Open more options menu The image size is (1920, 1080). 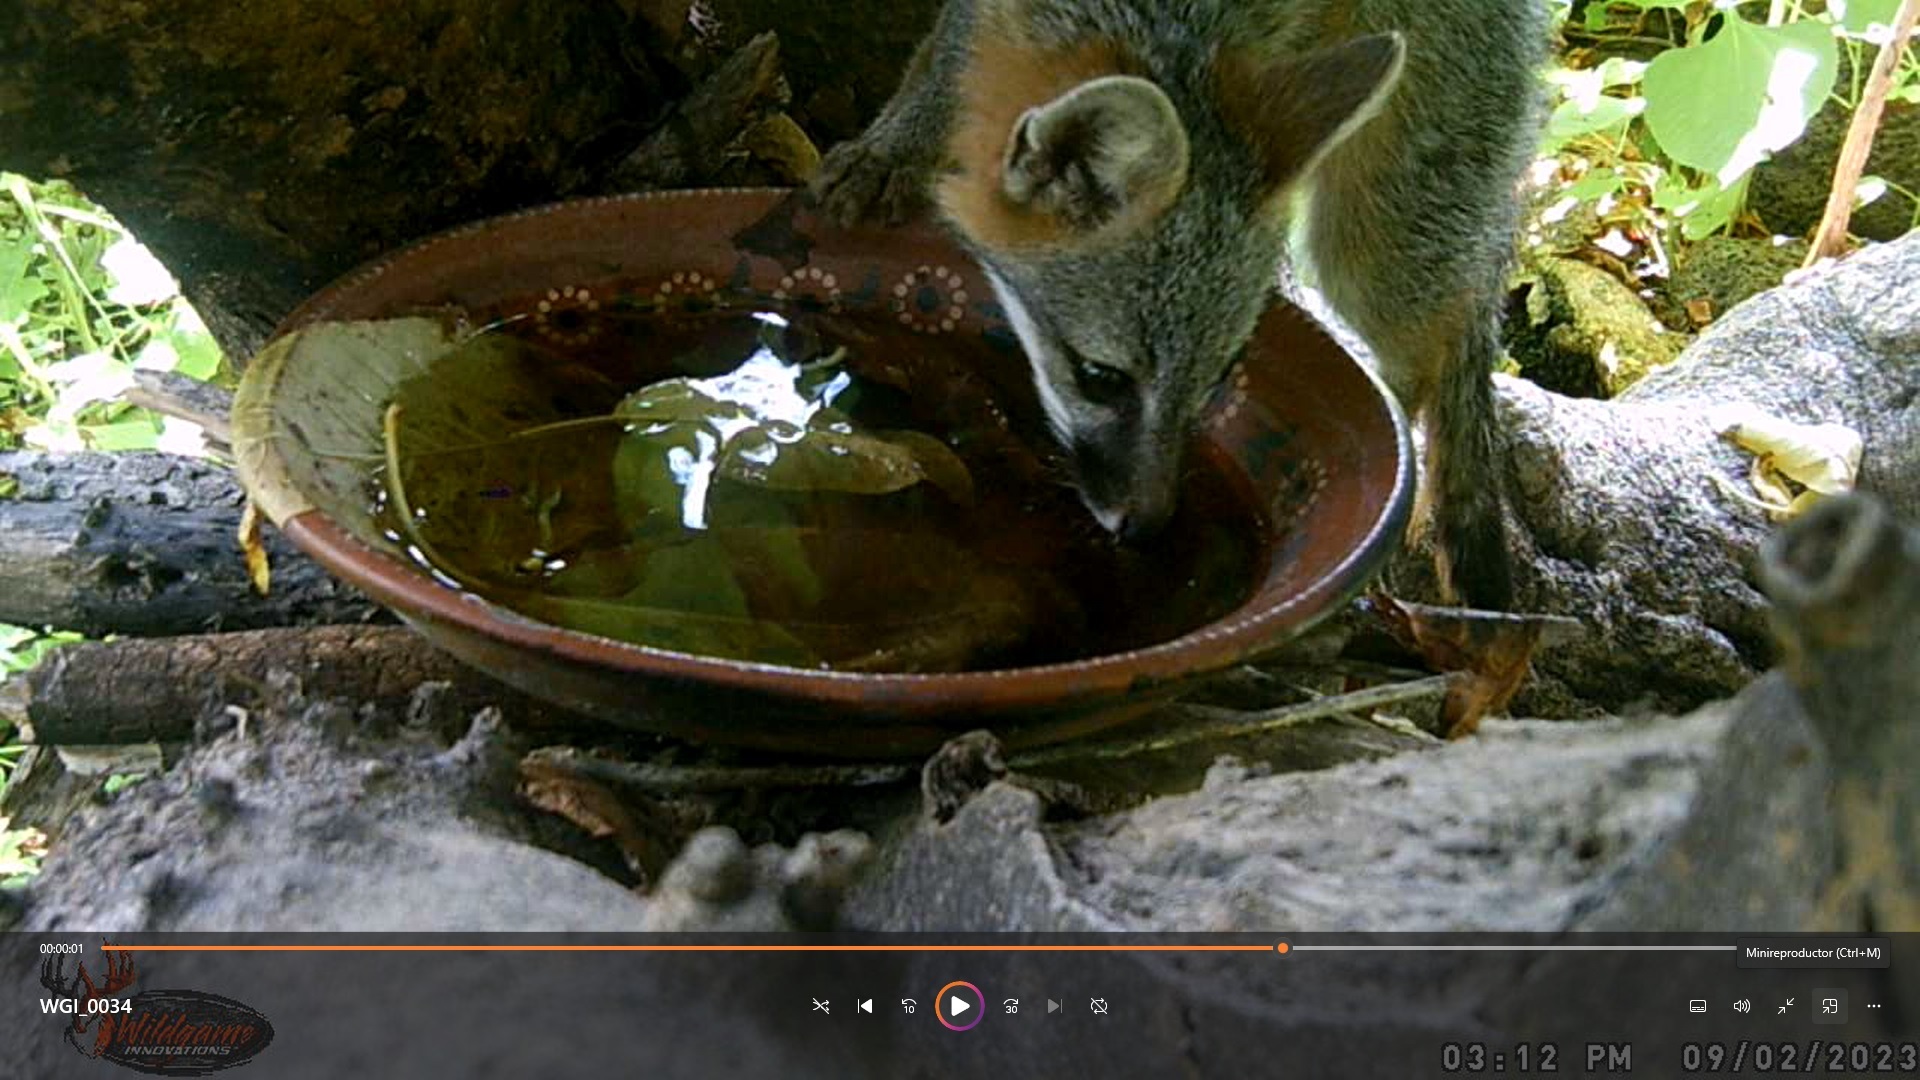click(x=1874, y=1006)
